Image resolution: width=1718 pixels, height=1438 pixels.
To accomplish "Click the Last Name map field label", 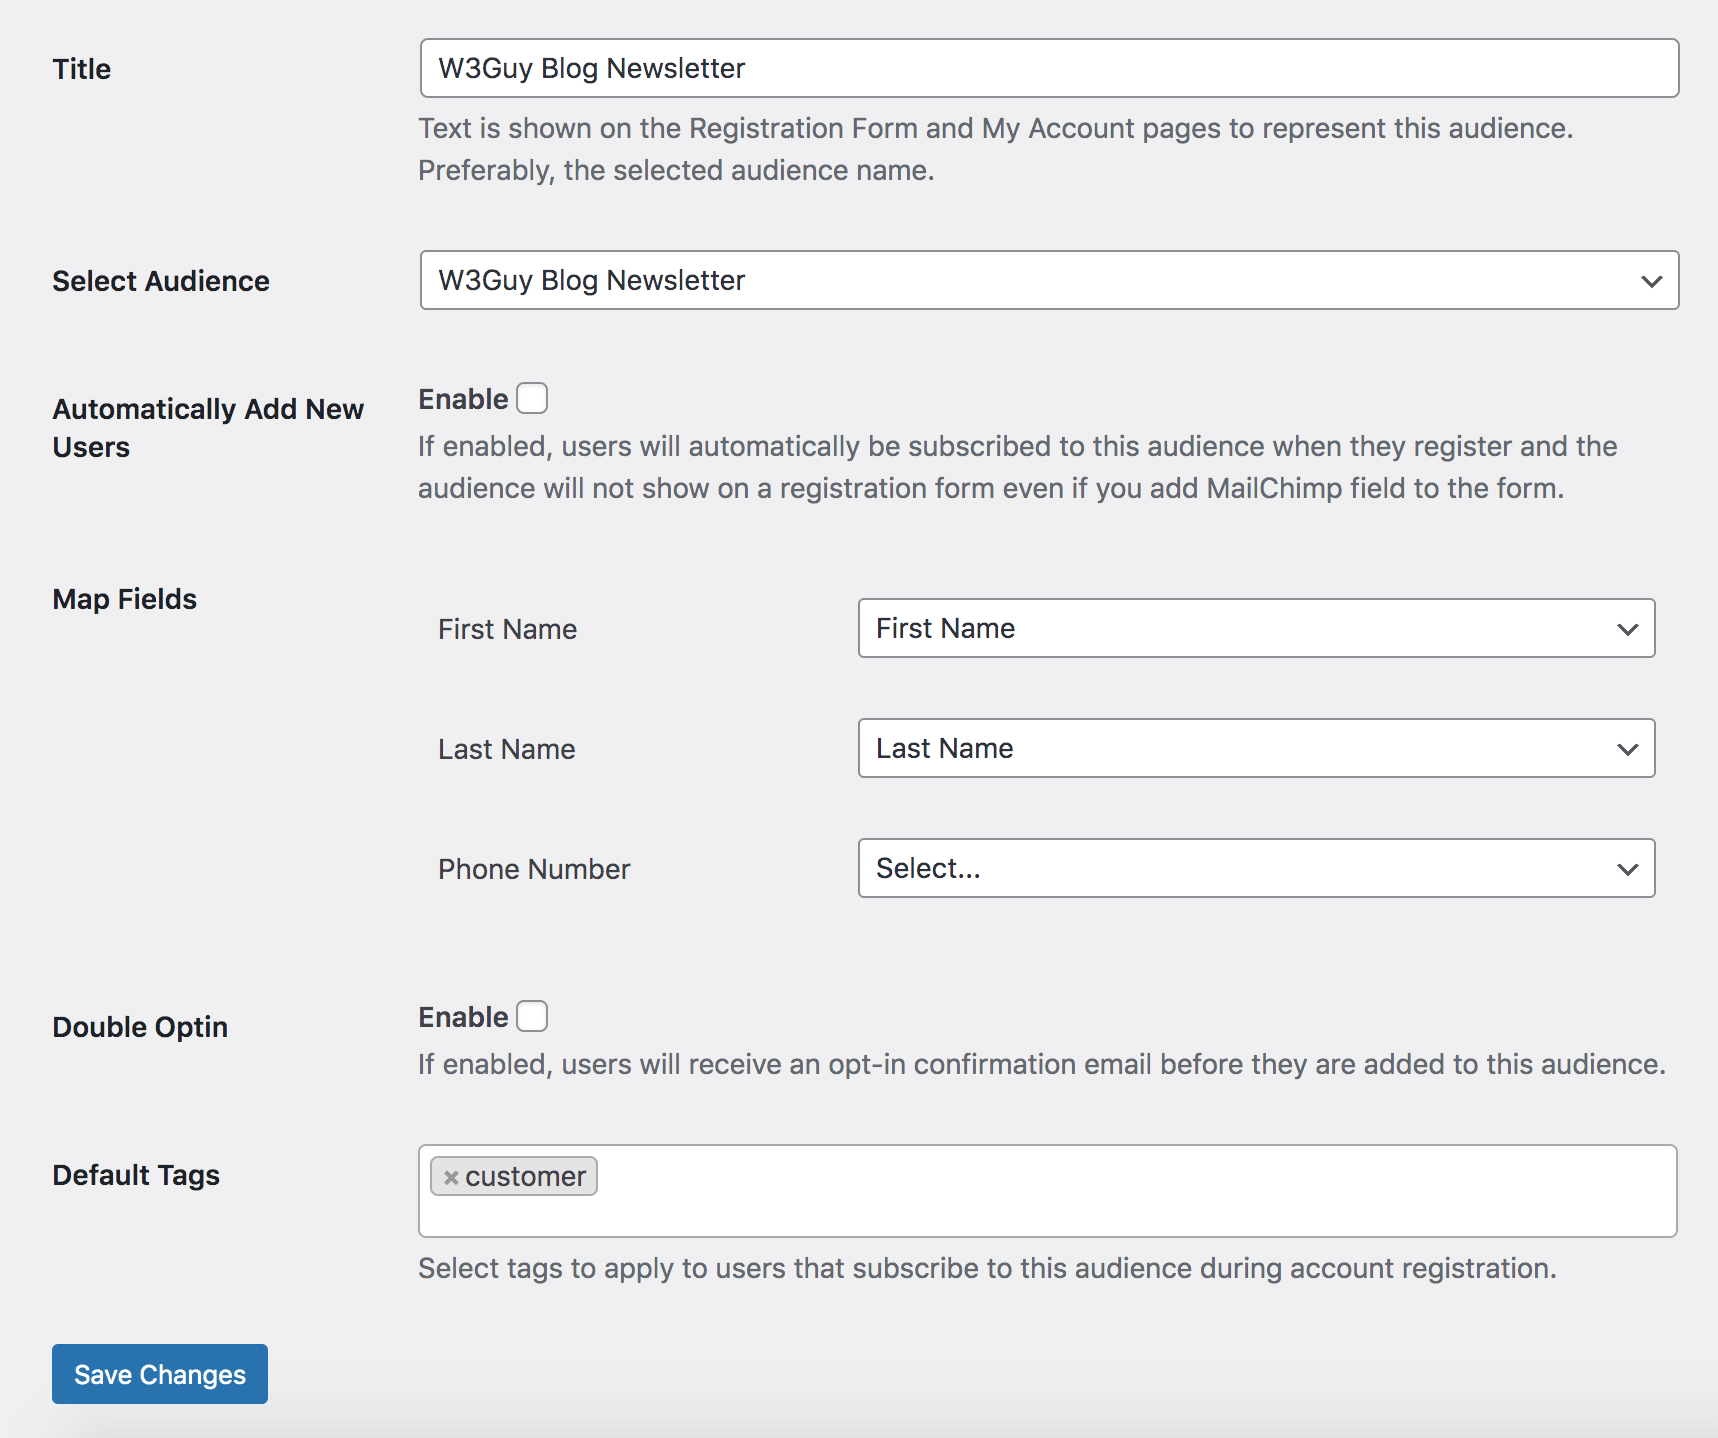I will [x=506, y=749].
